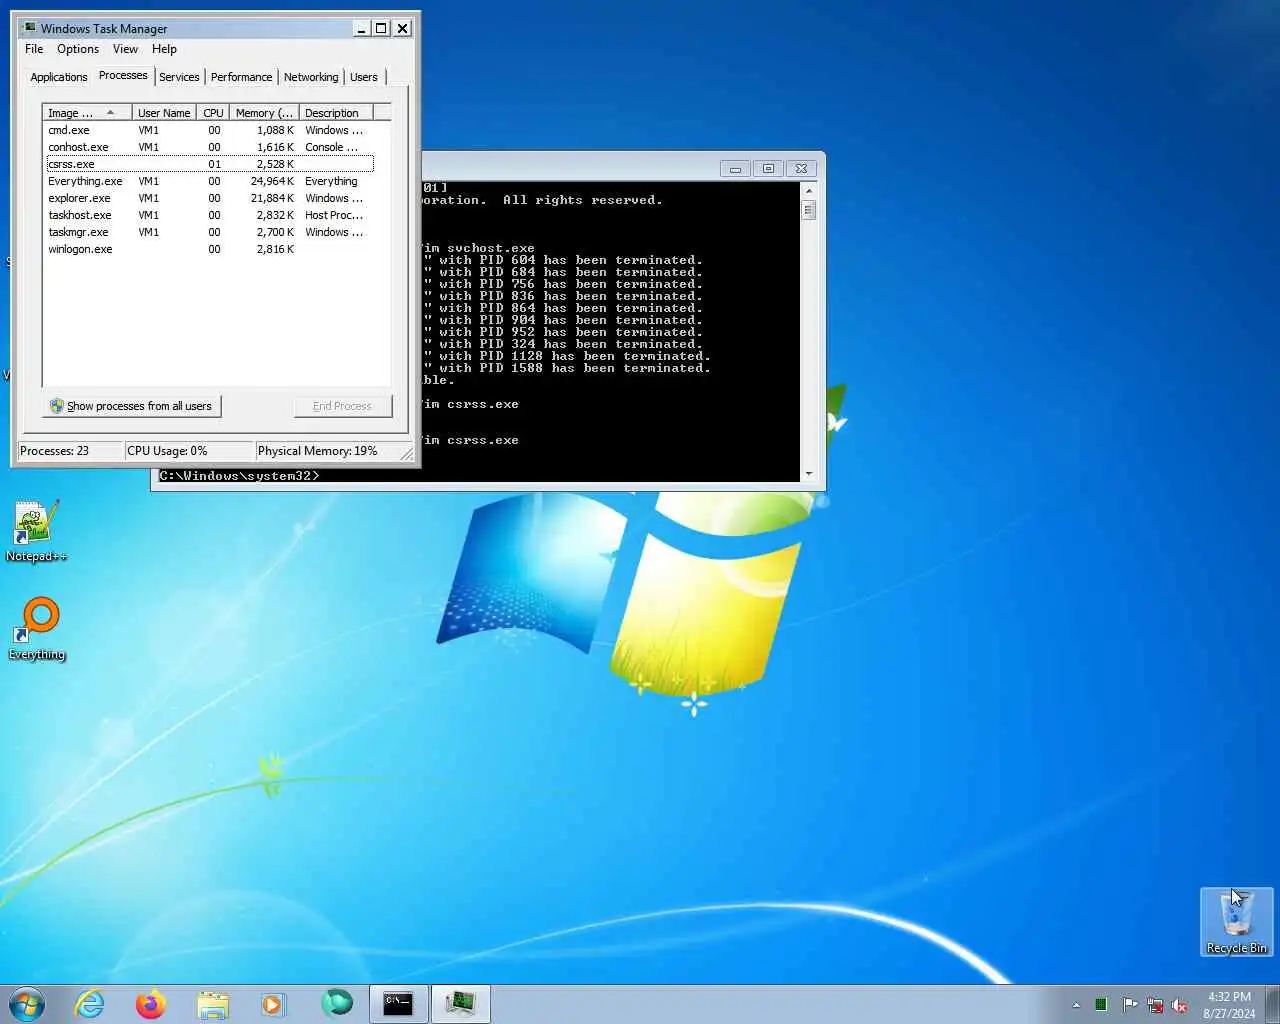Click the teal round app icon on taskbar
Viewport: 1280px width, 1024px height.
click(337, 1002)
